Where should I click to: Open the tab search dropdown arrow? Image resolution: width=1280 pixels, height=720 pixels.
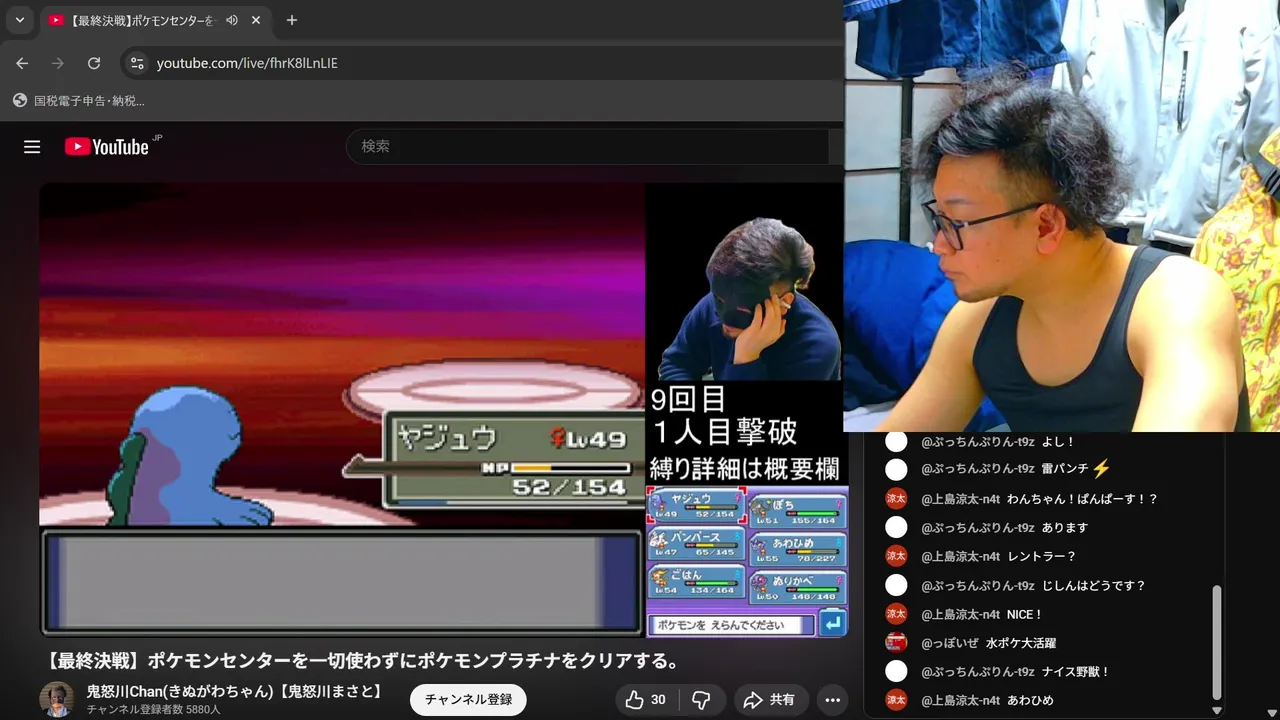point(19,20)
